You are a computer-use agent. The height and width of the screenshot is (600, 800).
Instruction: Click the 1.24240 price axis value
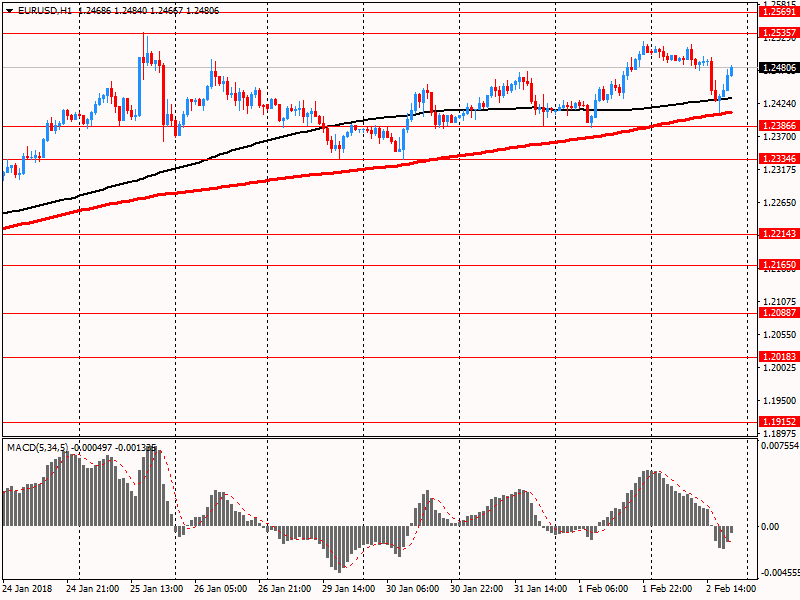coord(779,104)
